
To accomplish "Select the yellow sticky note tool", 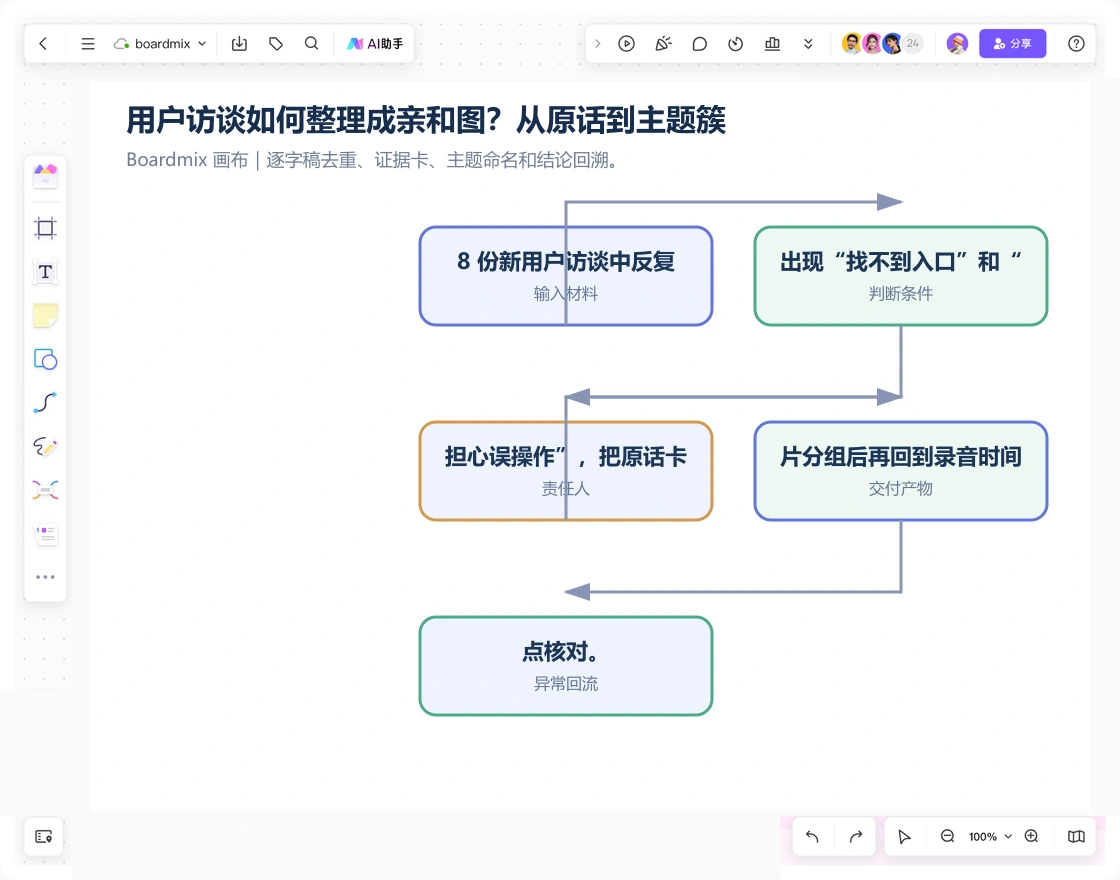I will (45, 316).
